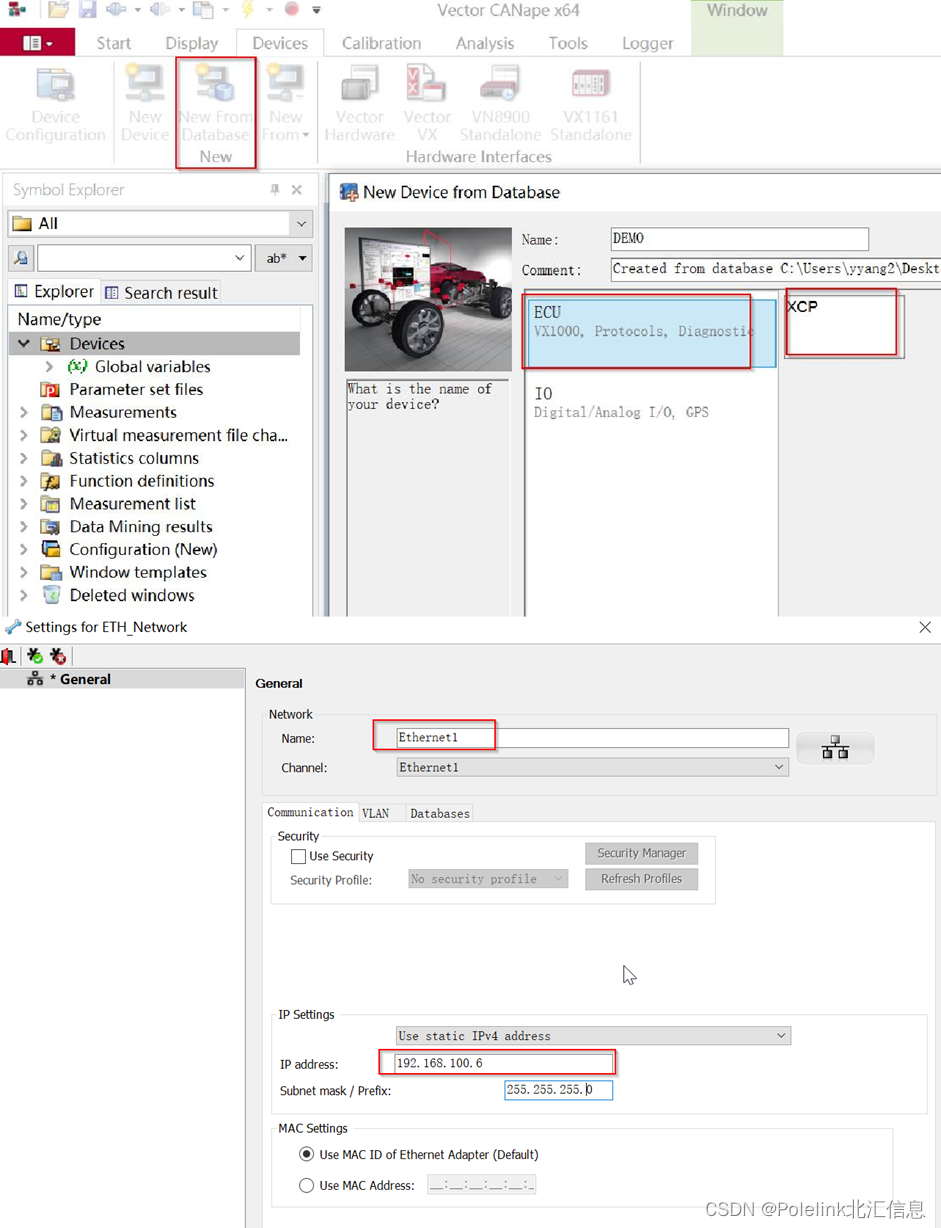Viewport: 941px width, 1228px height.
Task: Close the Symbol Explorer panel
Action: point(297,190)
